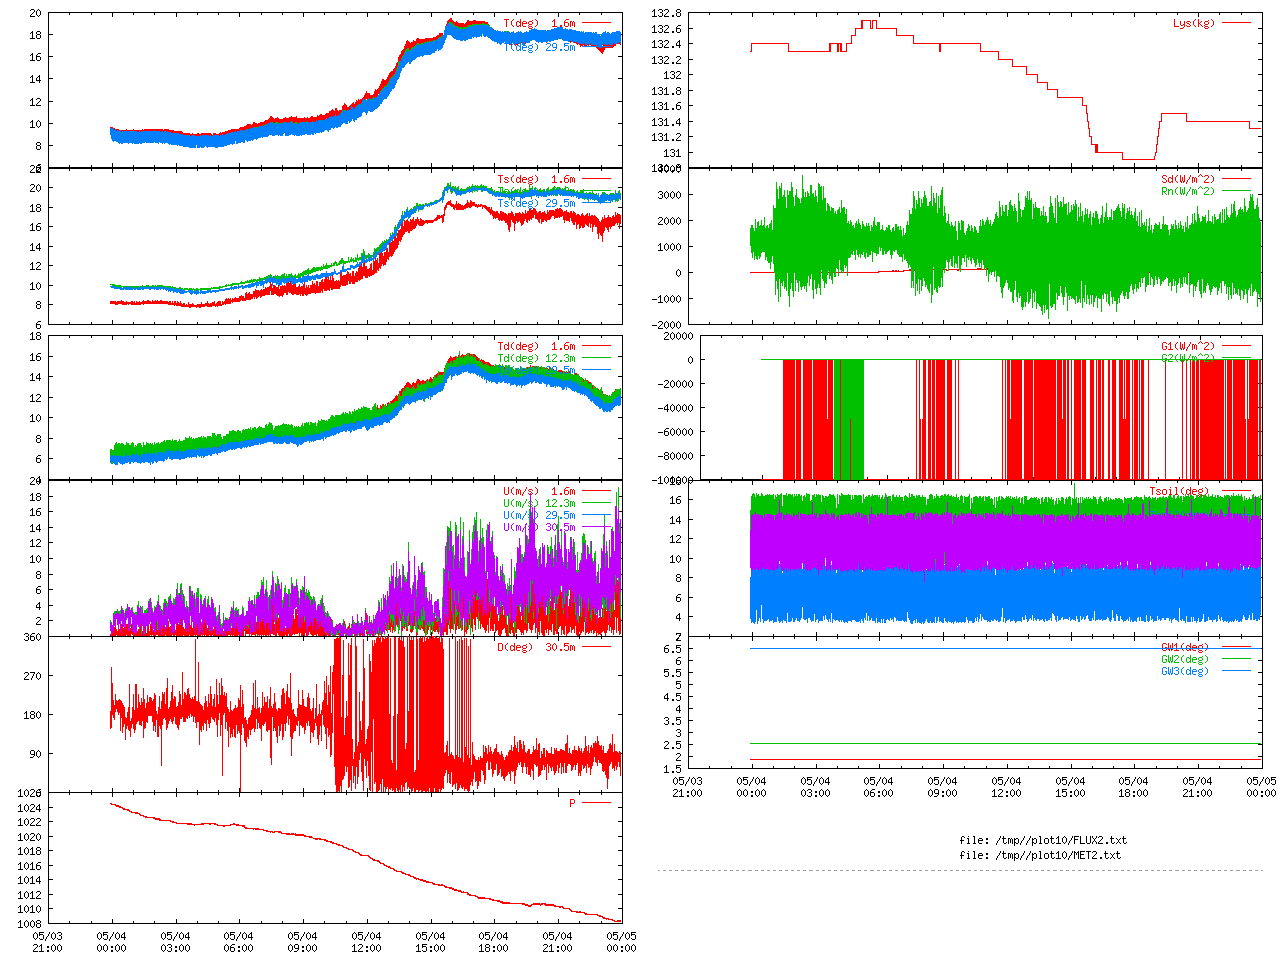Click the GW1(deg) legend entry

[x=1184, y=647]
